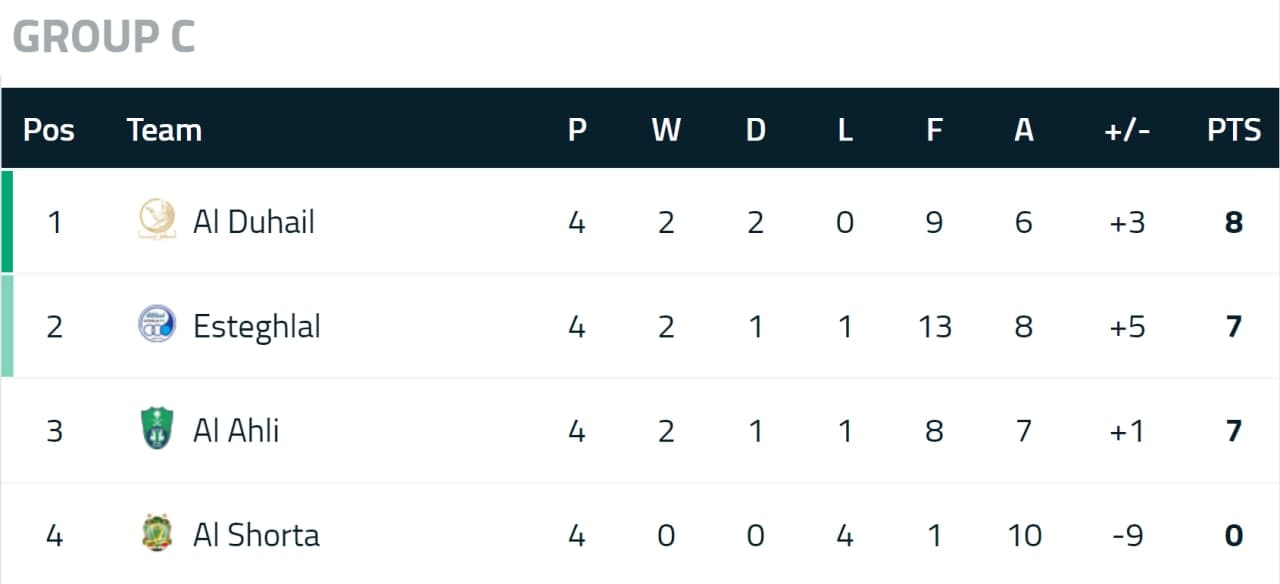The image size is (1280, 584).
Task: Click Esteghlal's 13 goals for value
Action: pos(935,326)
